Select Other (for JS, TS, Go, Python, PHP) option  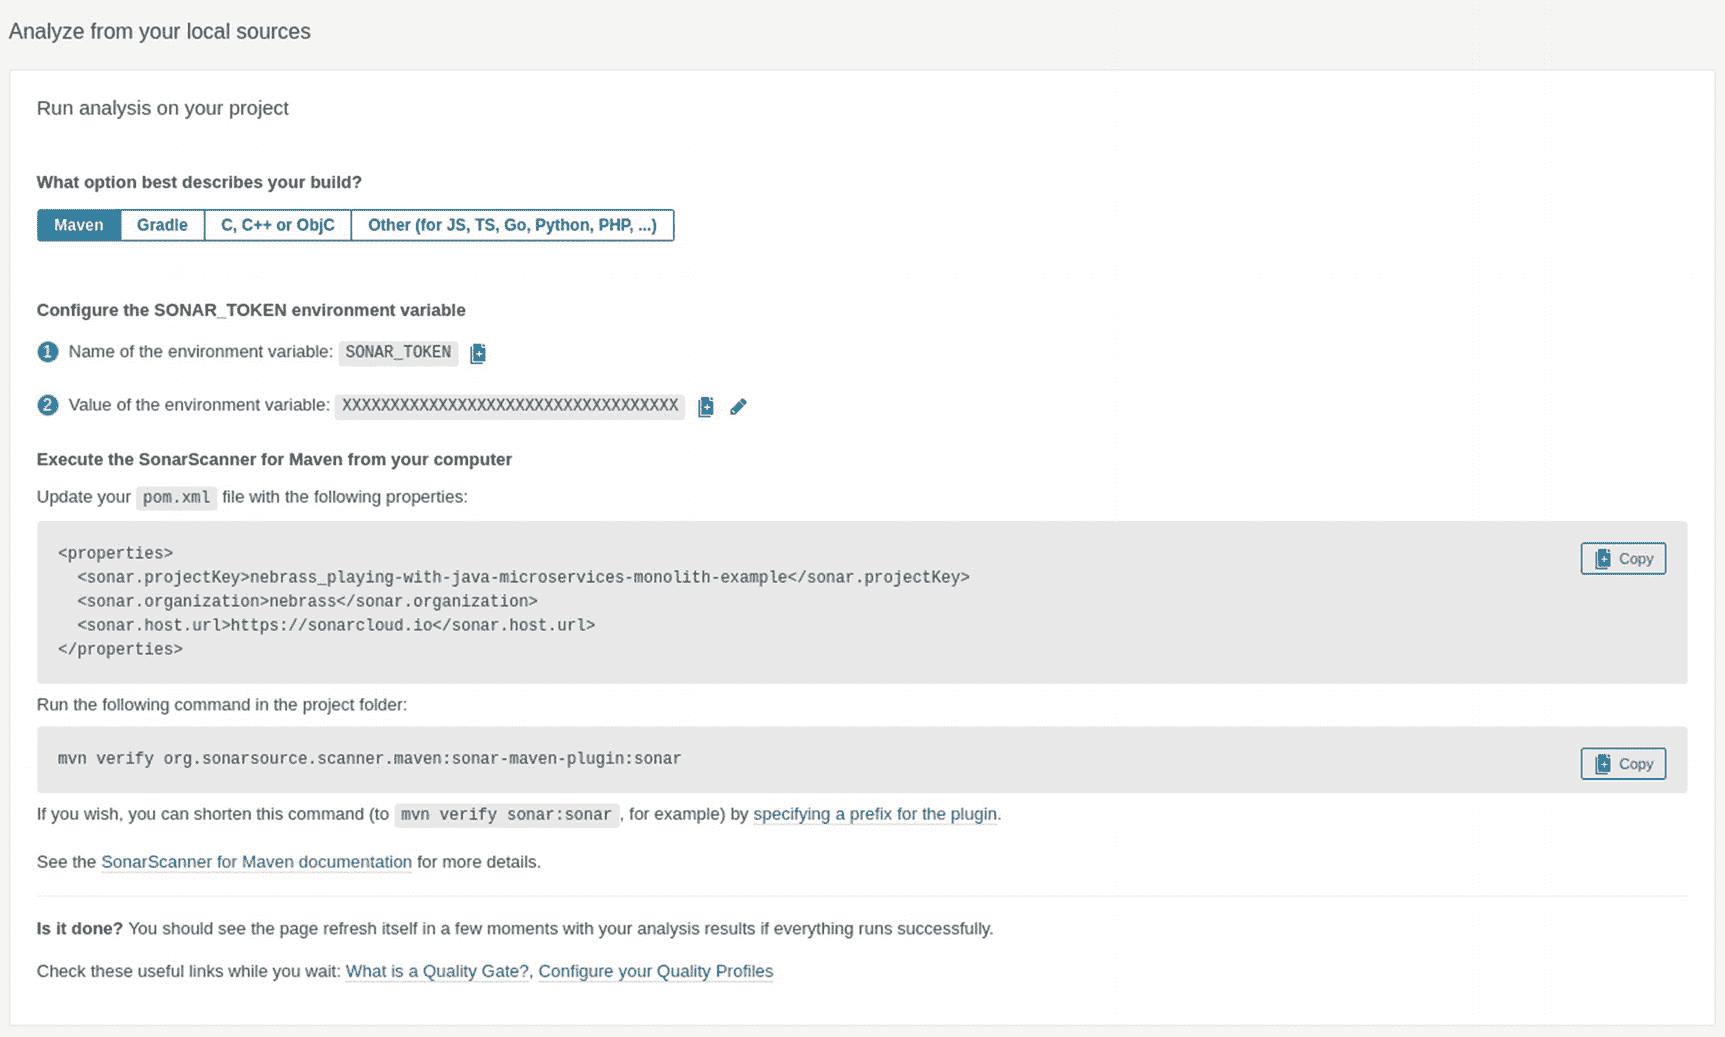pos(512,225)
